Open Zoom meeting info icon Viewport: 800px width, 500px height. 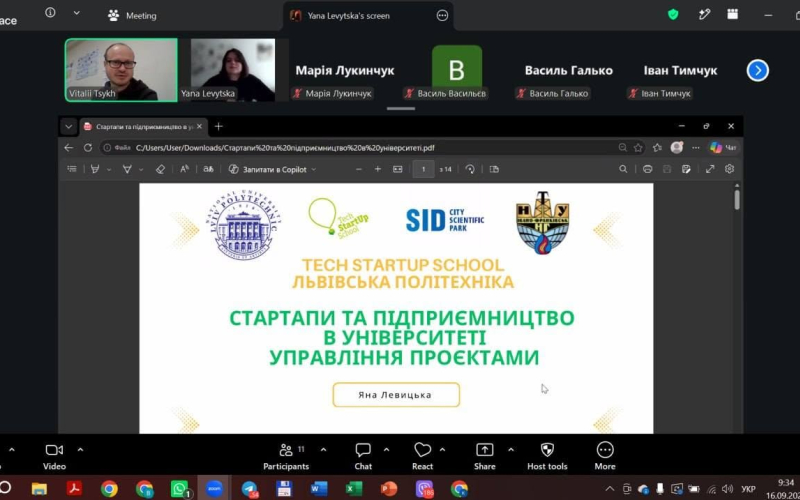coord(50,13)
